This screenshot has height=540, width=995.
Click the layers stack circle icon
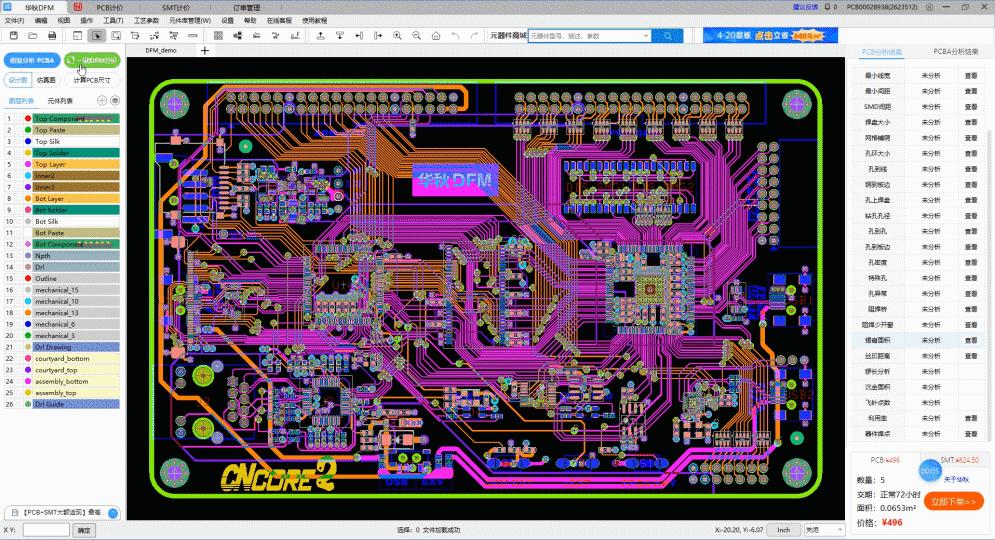pyautogui.click(x=115, y=100)
